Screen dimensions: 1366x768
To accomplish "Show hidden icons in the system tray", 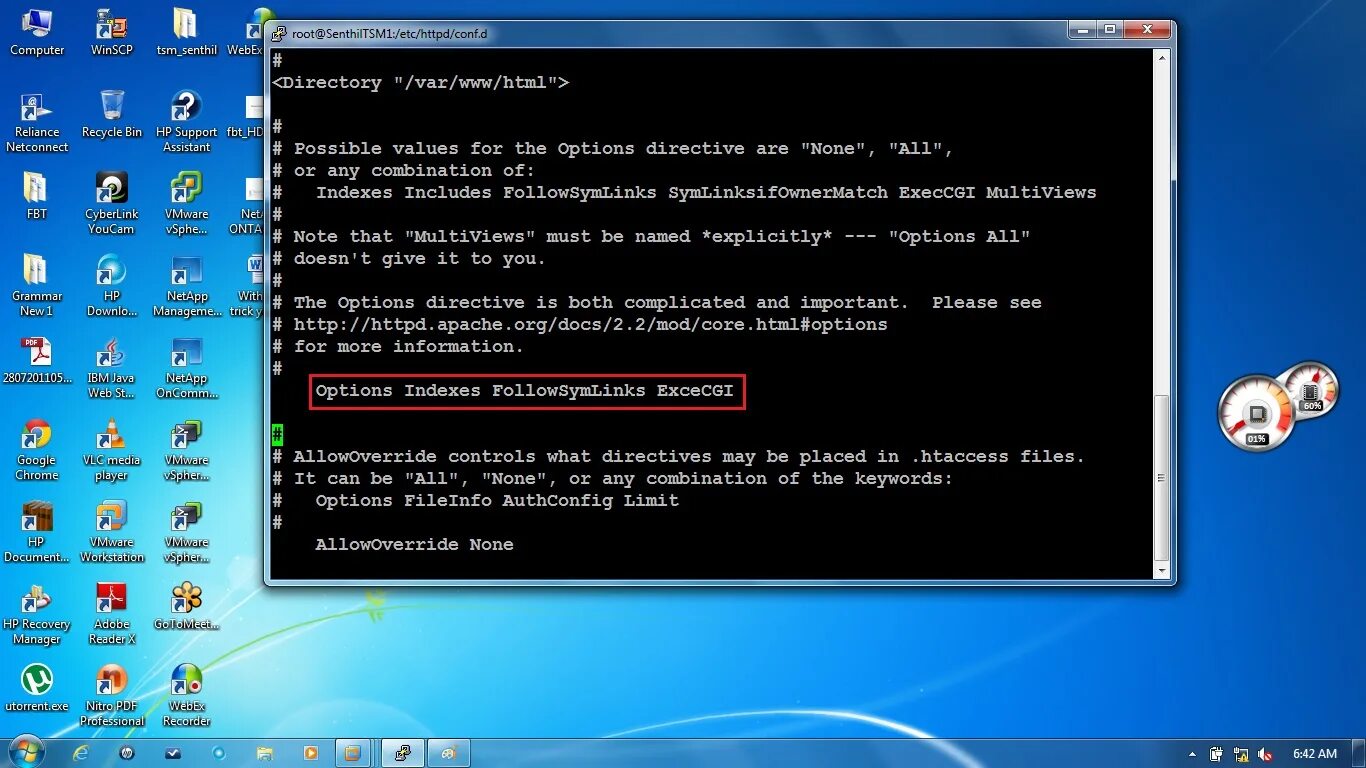I will [1191, 753].
